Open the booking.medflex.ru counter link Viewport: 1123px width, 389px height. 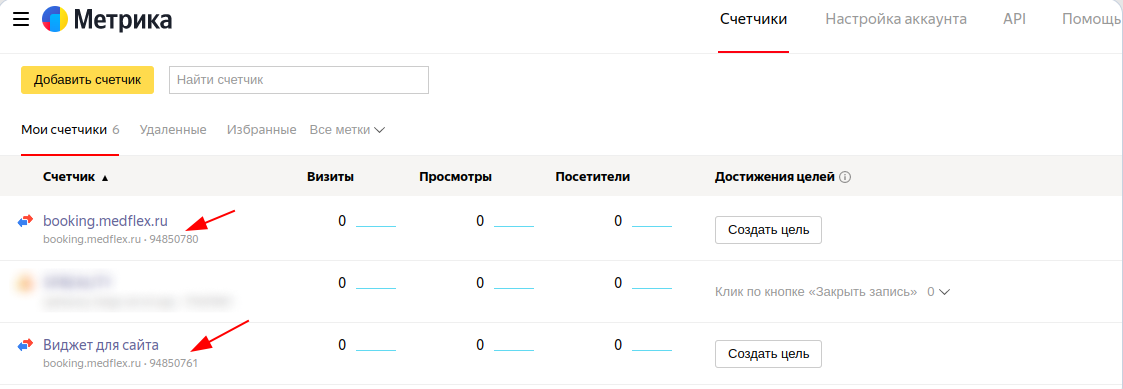tap(105, 221)
